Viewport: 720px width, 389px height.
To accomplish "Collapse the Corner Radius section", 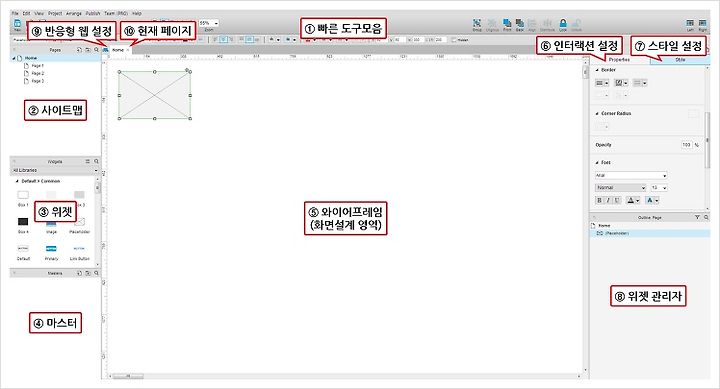I will (597, 113).
